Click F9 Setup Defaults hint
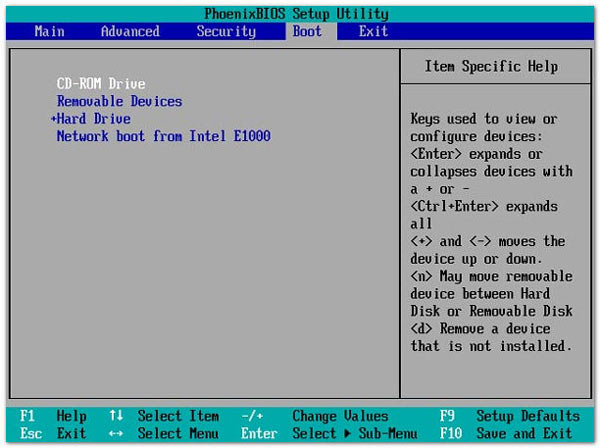 [509, 415]
